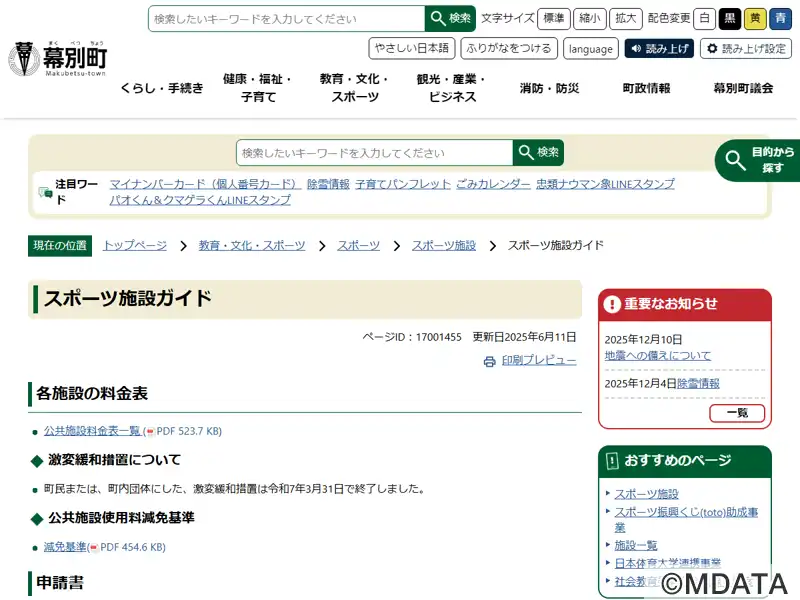This screenshot has width=800, height=600.
Task: Open 目的から探す side button
Action: click(x=758, y=160)
